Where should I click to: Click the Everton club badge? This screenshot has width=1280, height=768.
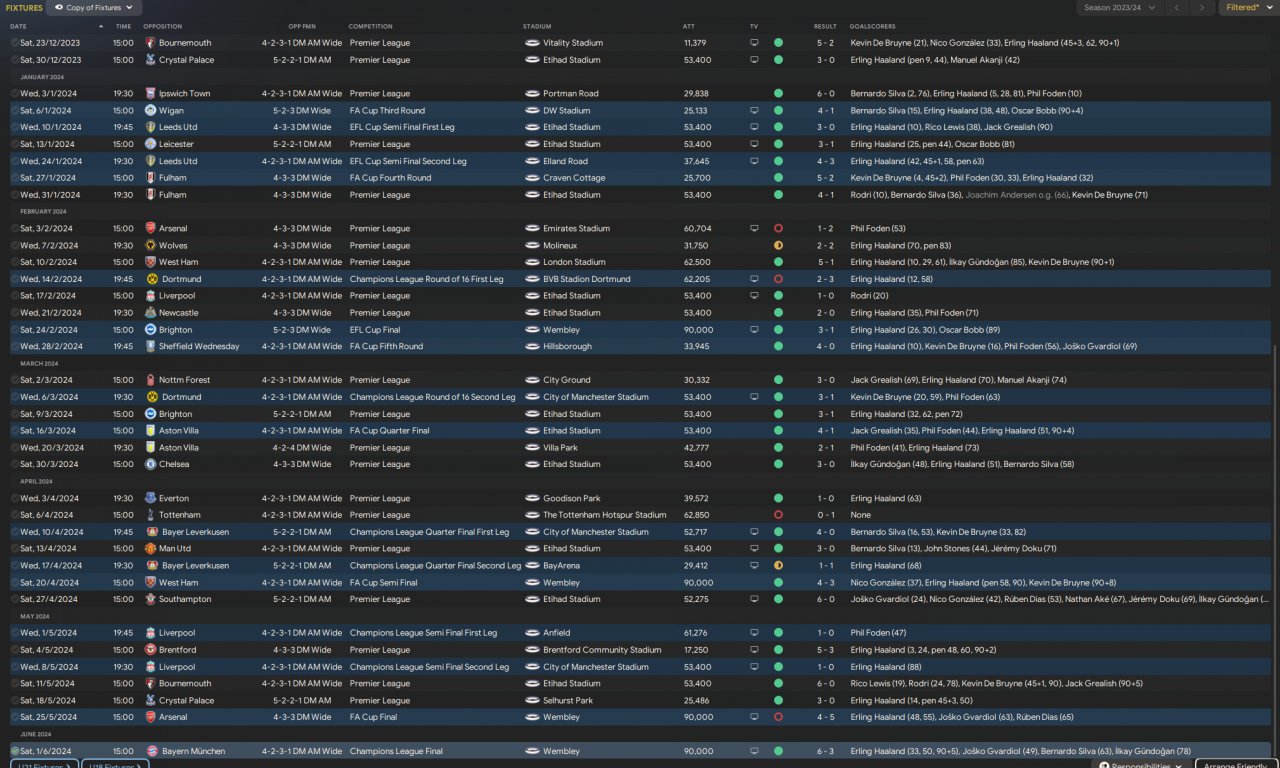click(x=152, y=499)
